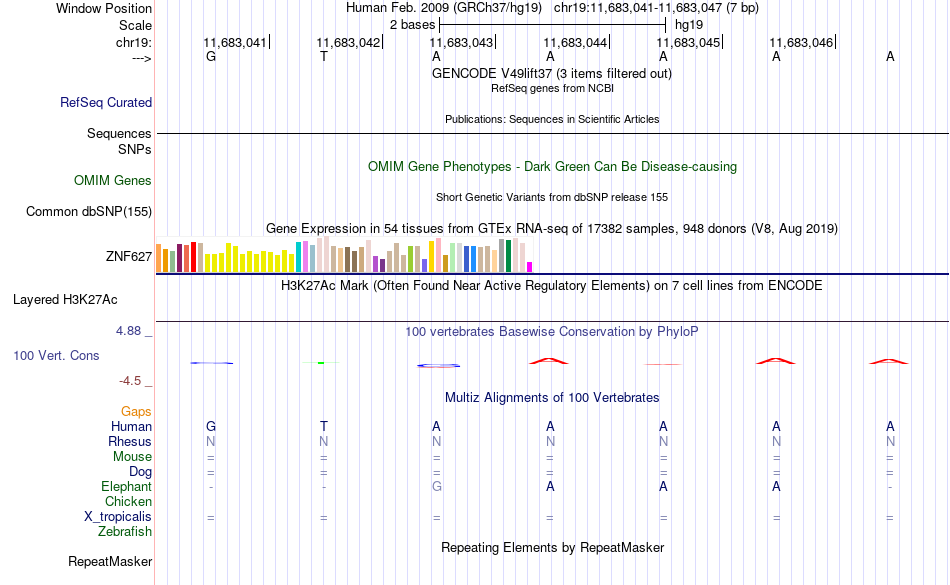Select the Common dbSNP(155) track label

point(89,211)
